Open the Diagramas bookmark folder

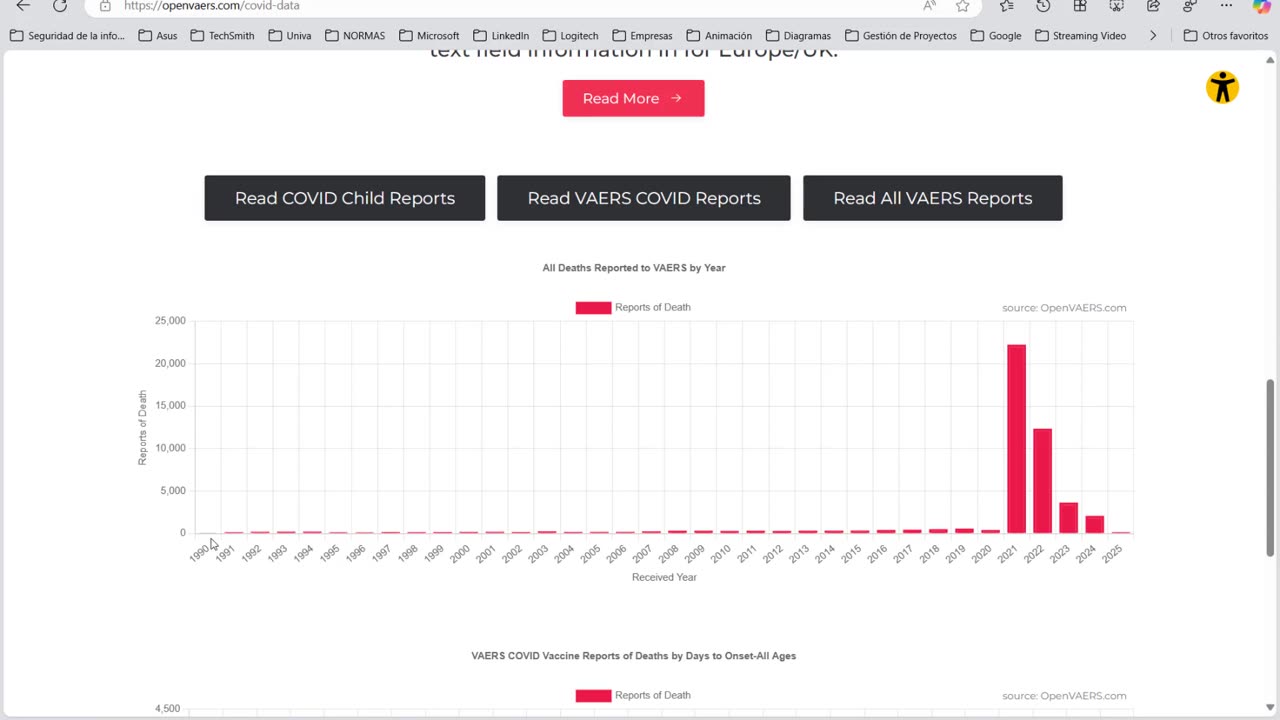(x=798, y=36)
